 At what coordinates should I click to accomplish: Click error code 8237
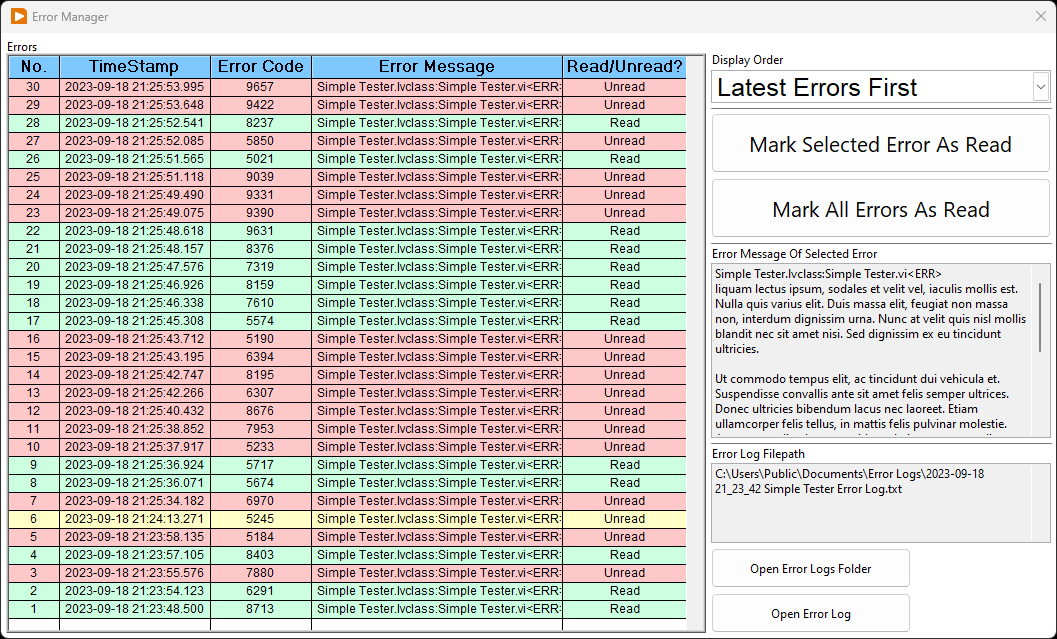(260, 123)
